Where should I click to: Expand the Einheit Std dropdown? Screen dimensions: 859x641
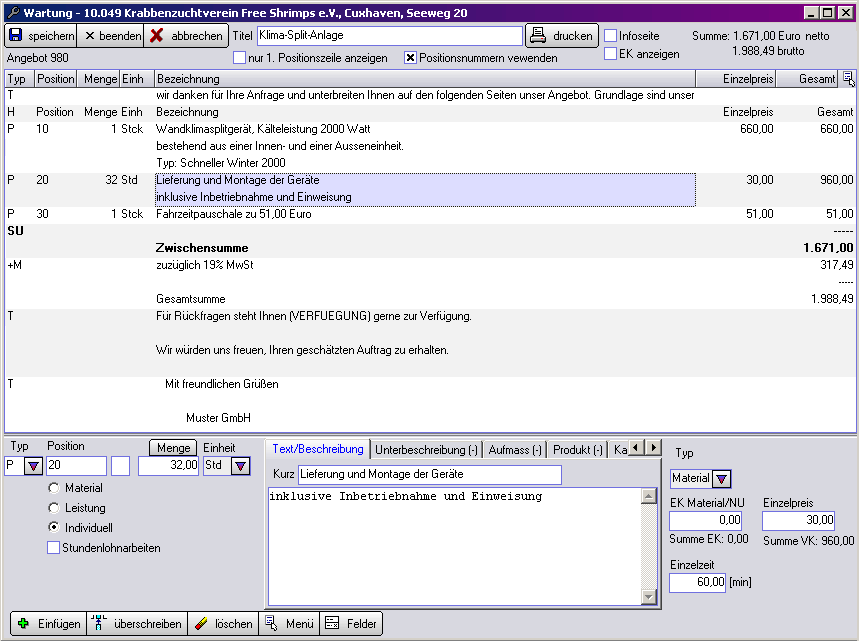point(240,466)
